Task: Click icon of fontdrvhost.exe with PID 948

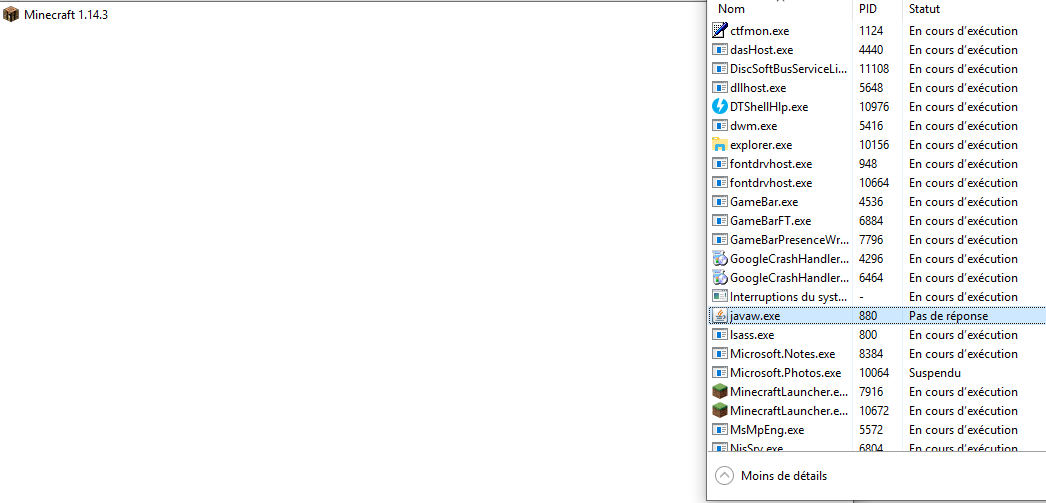Action: coord(719,163)
